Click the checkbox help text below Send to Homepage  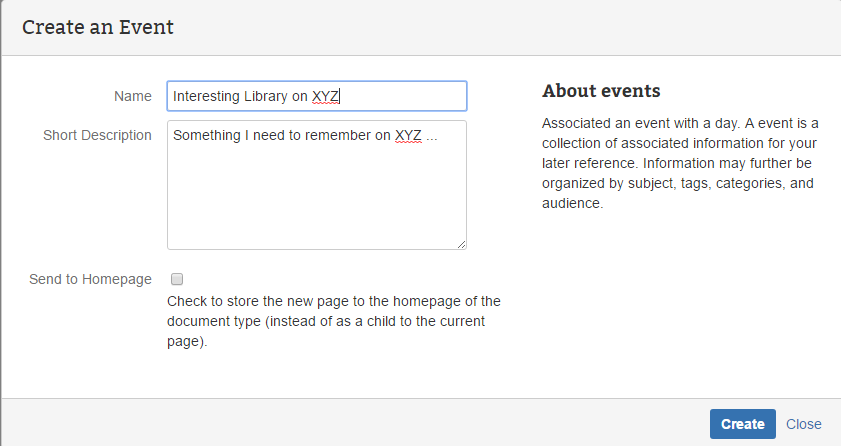point(333,321)
